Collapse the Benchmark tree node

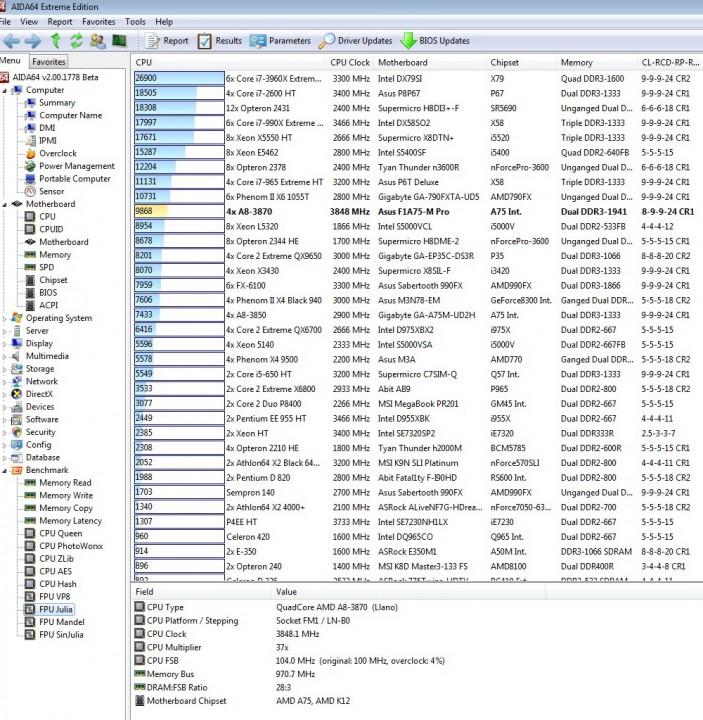(5, 471)
